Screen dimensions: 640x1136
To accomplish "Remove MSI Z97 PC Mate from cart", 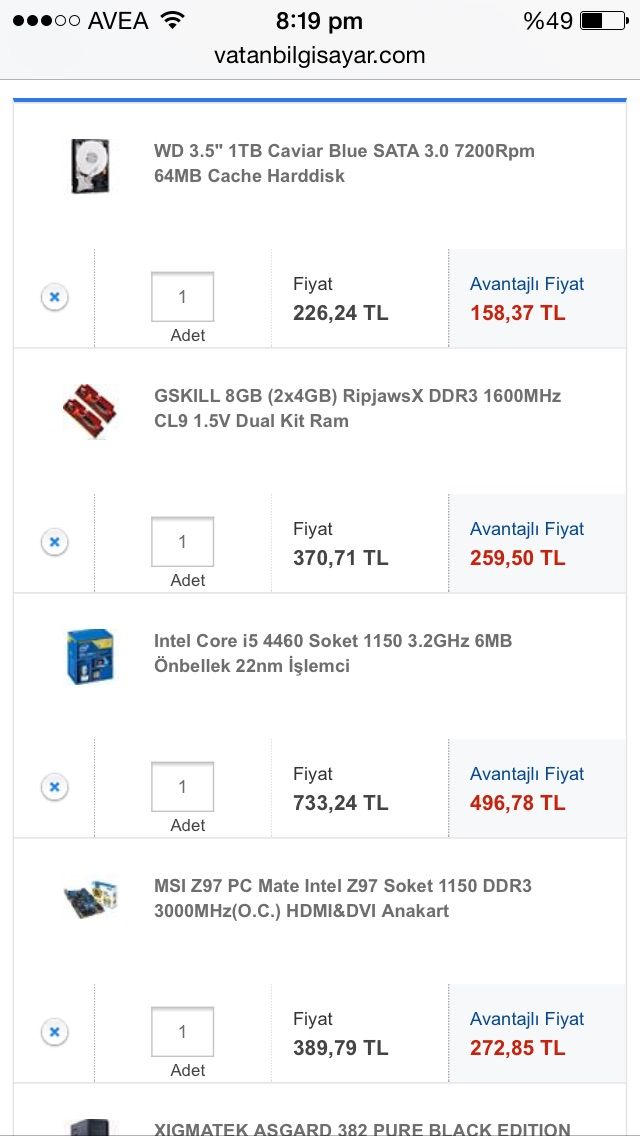I will click(55, 1032).
